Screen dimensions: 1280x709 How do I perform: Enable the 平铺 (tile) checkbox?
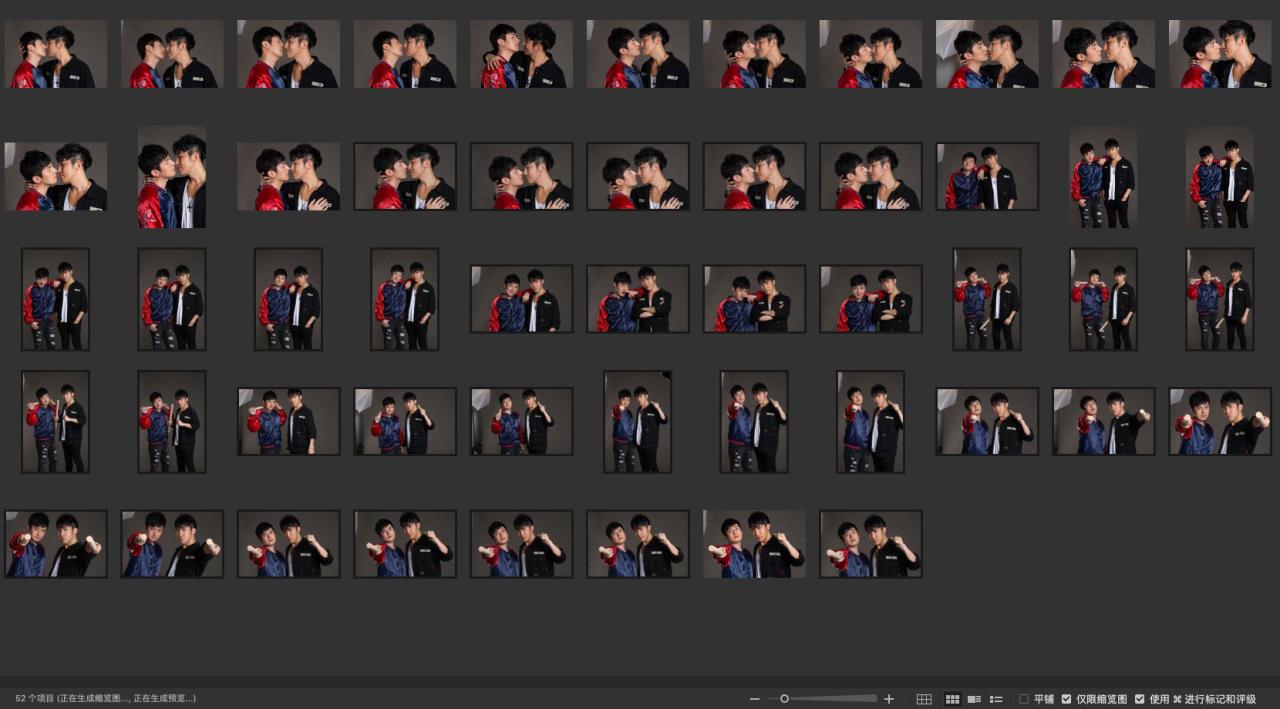point(1024,699)
